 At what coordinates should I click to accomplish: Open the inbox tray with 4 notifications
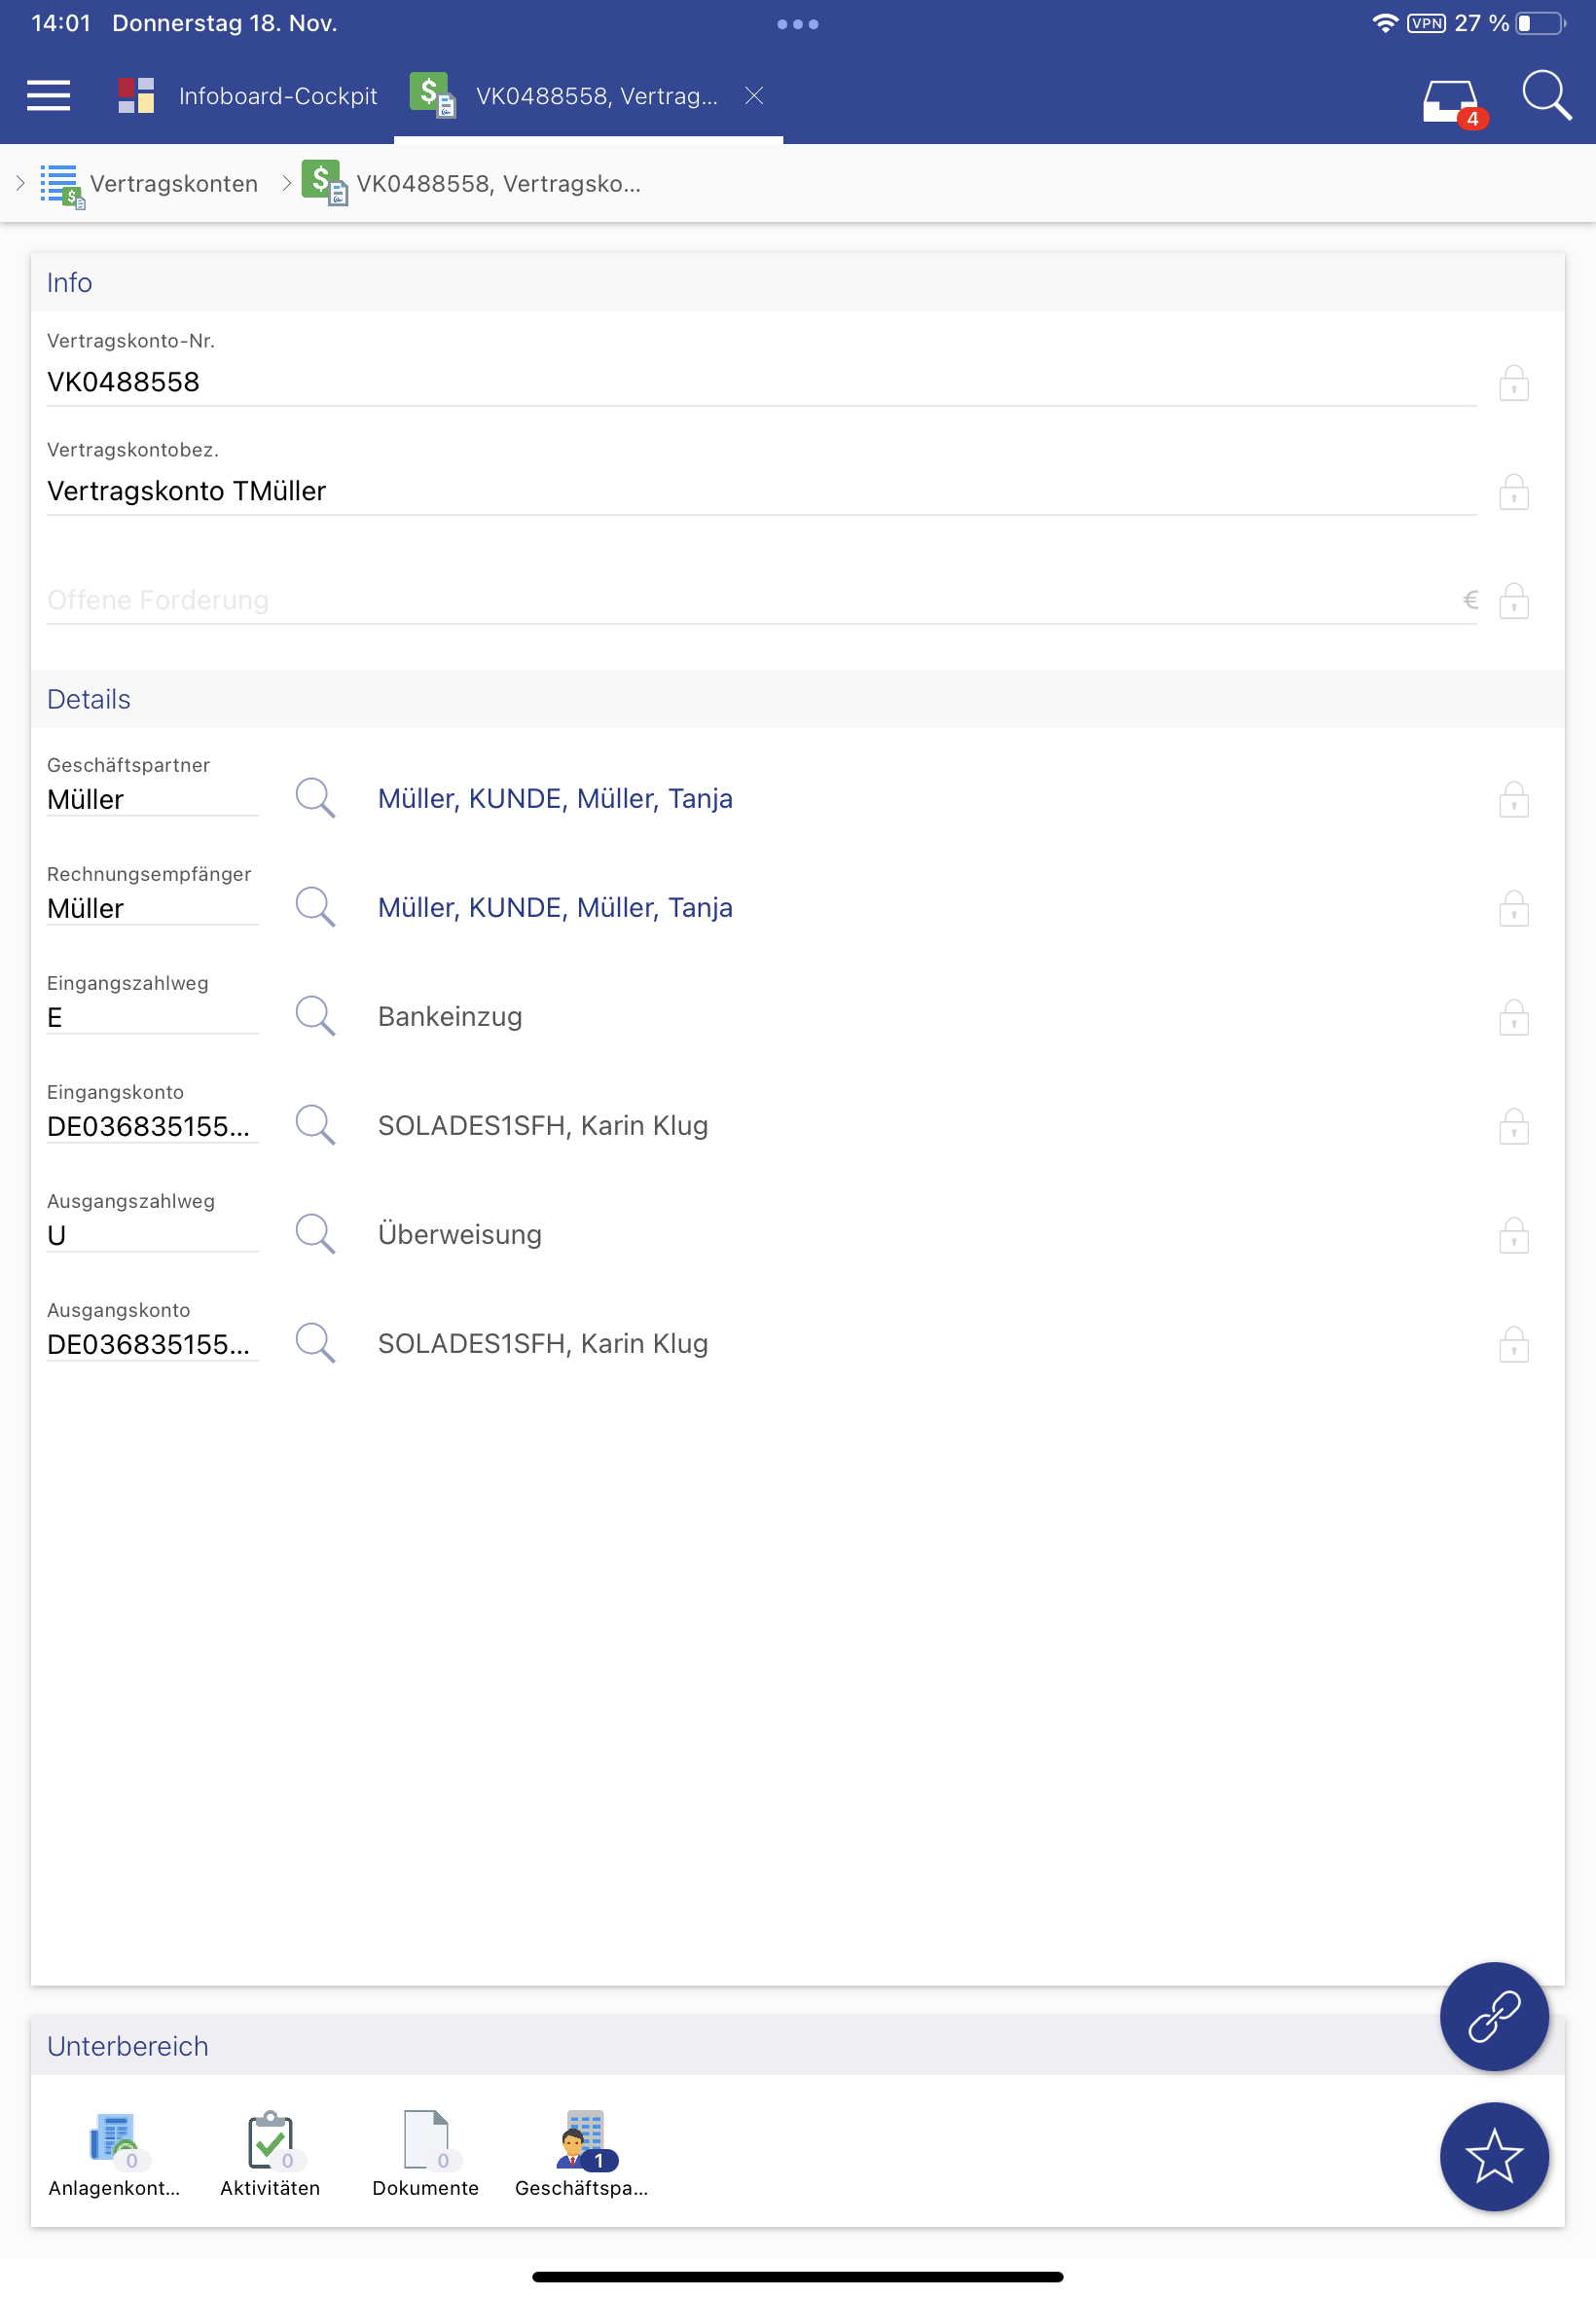point(1451,100)
